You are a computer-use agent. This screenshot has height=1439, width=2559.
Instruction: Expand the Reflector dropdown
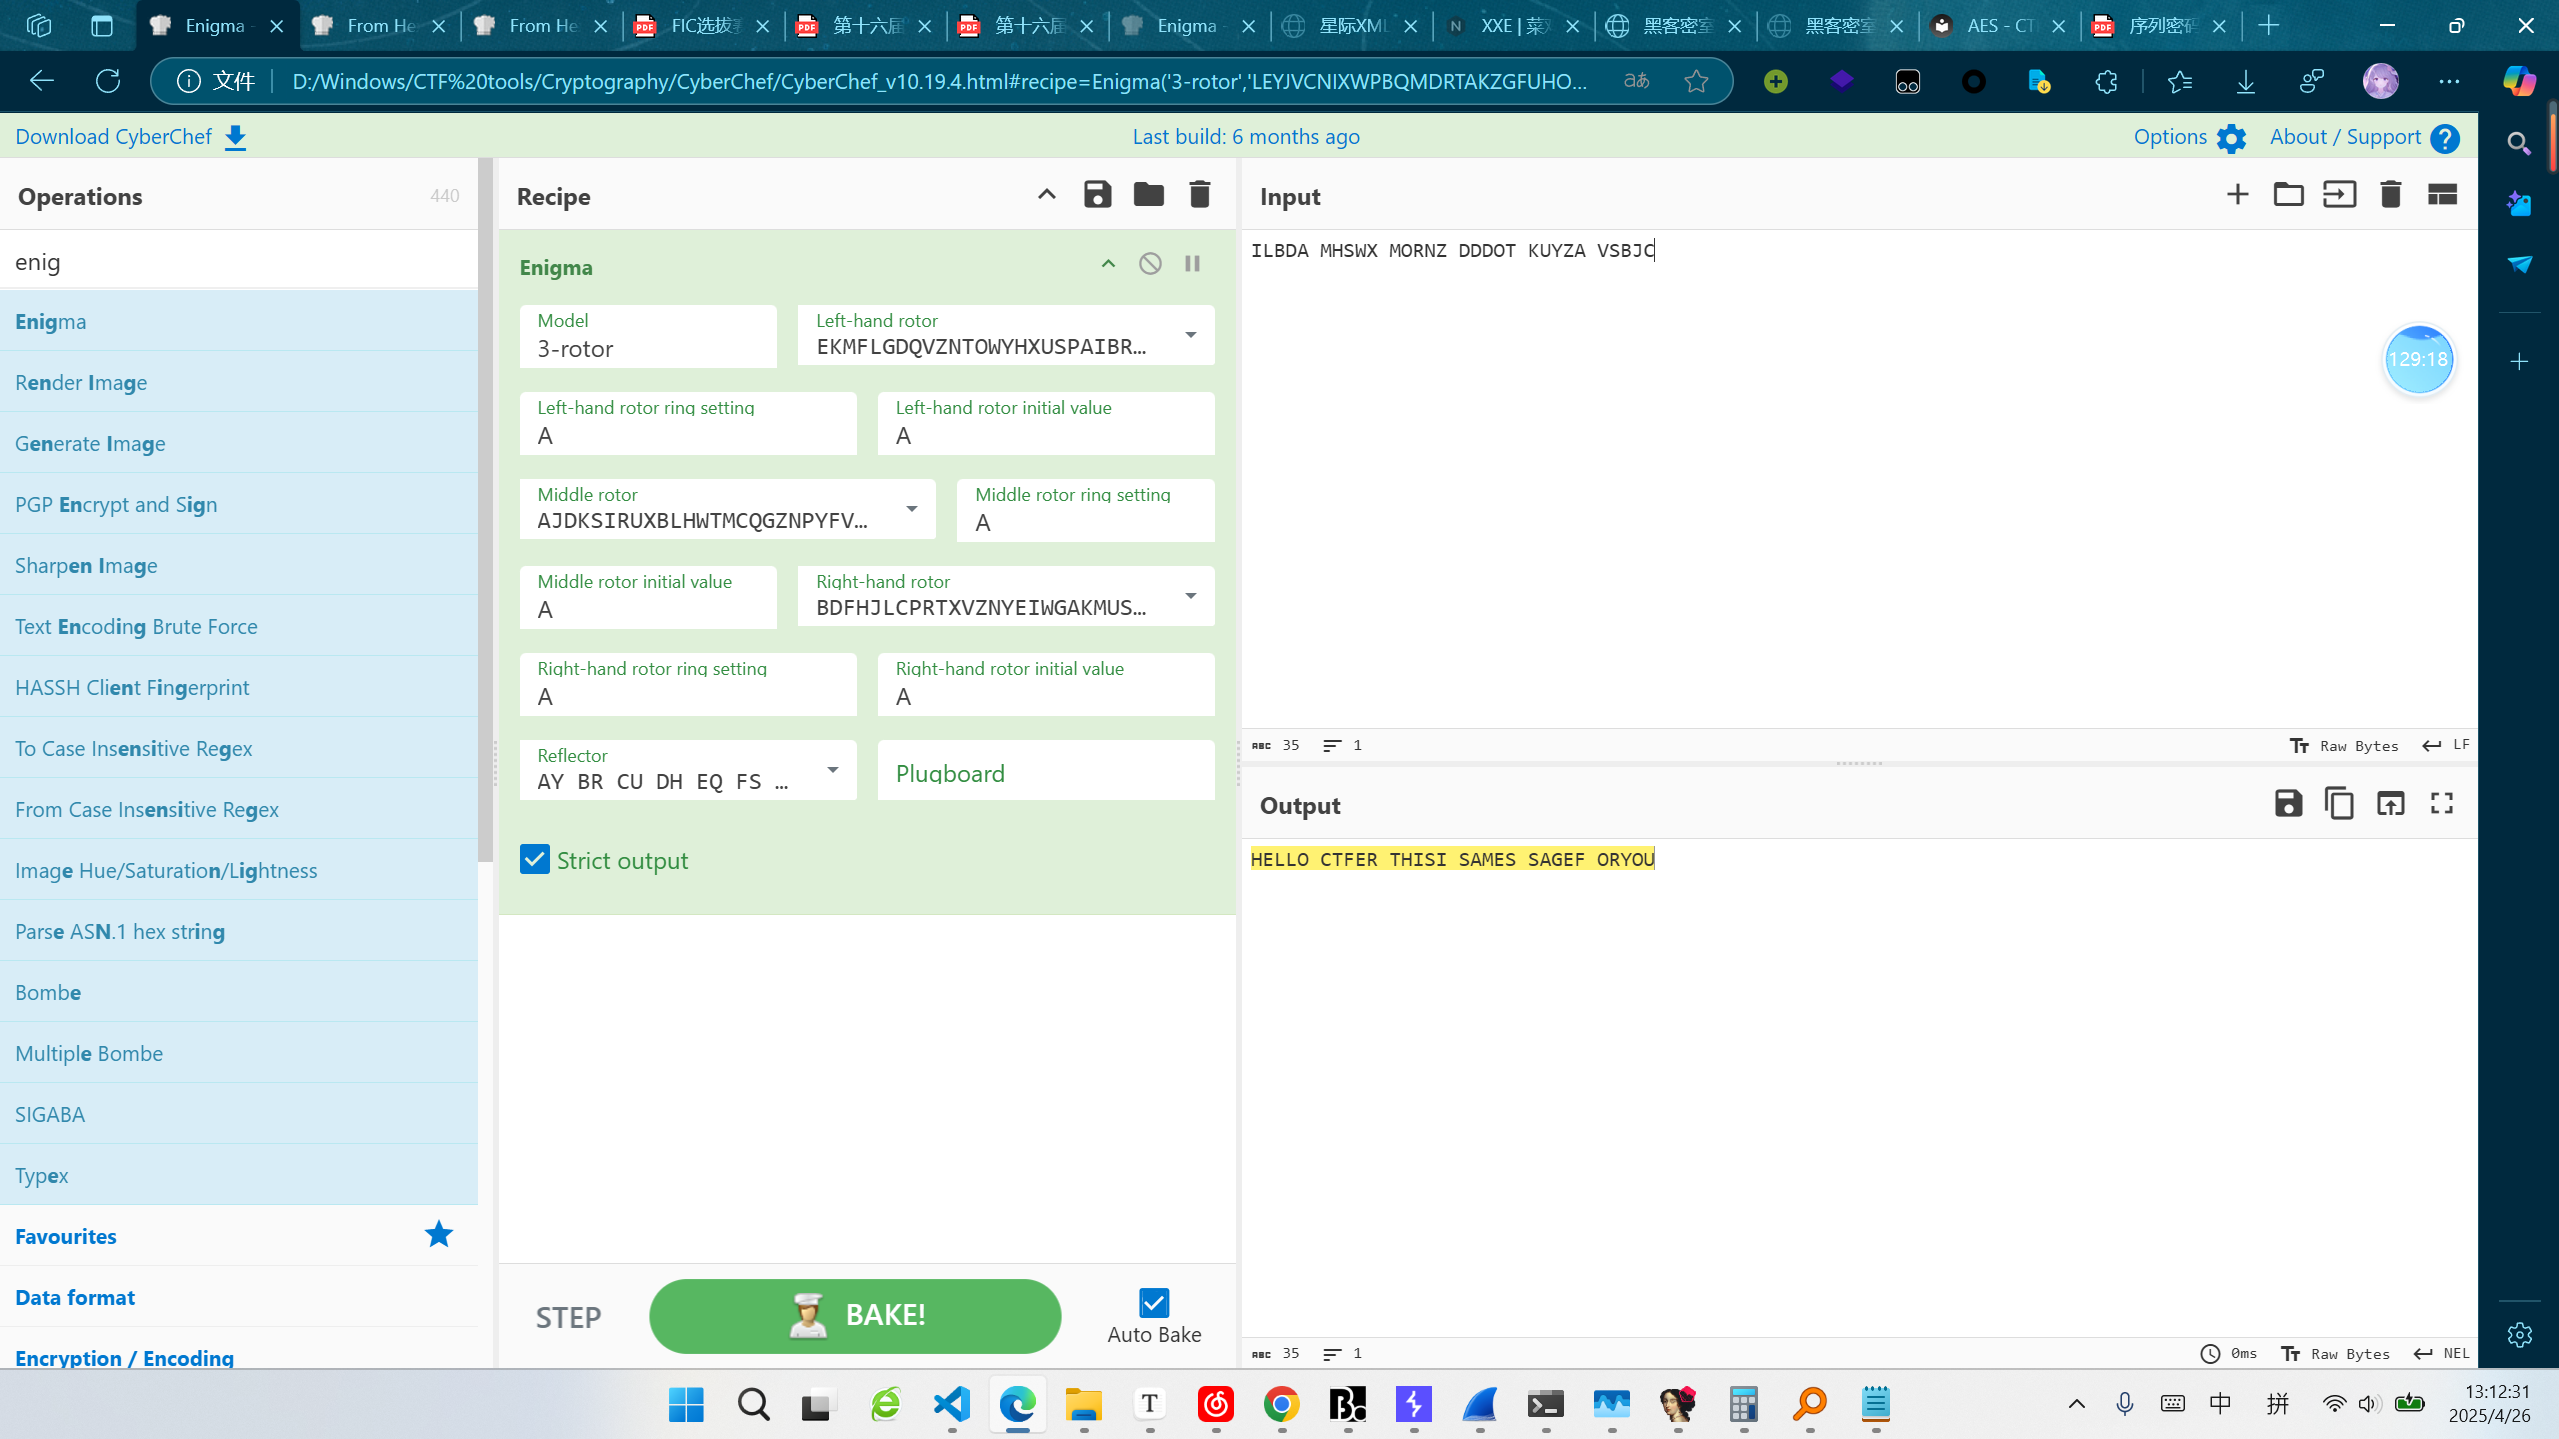[x=832, y=770]
